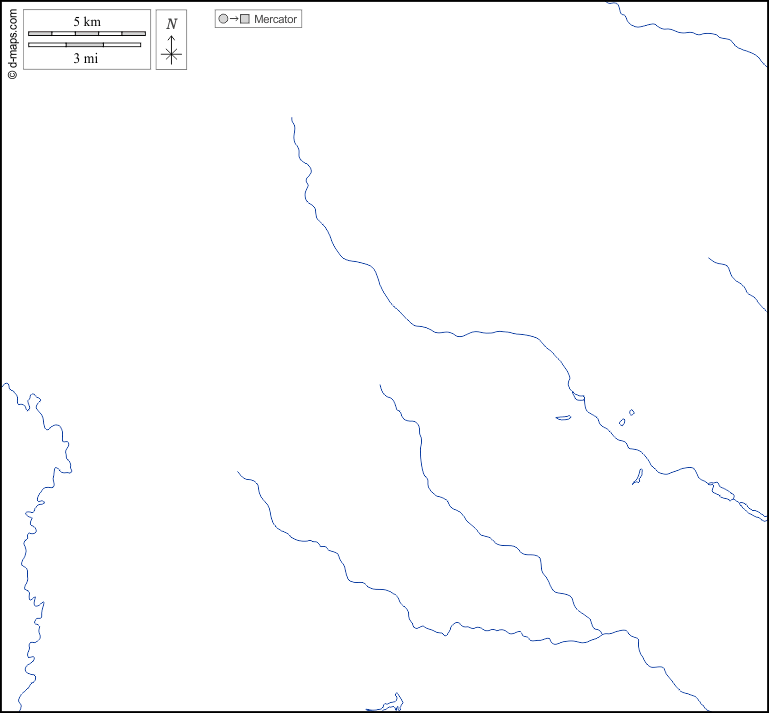769x713 pixels.
Task: Click the kilometer scale bar
Action: (x=86, y=33)
